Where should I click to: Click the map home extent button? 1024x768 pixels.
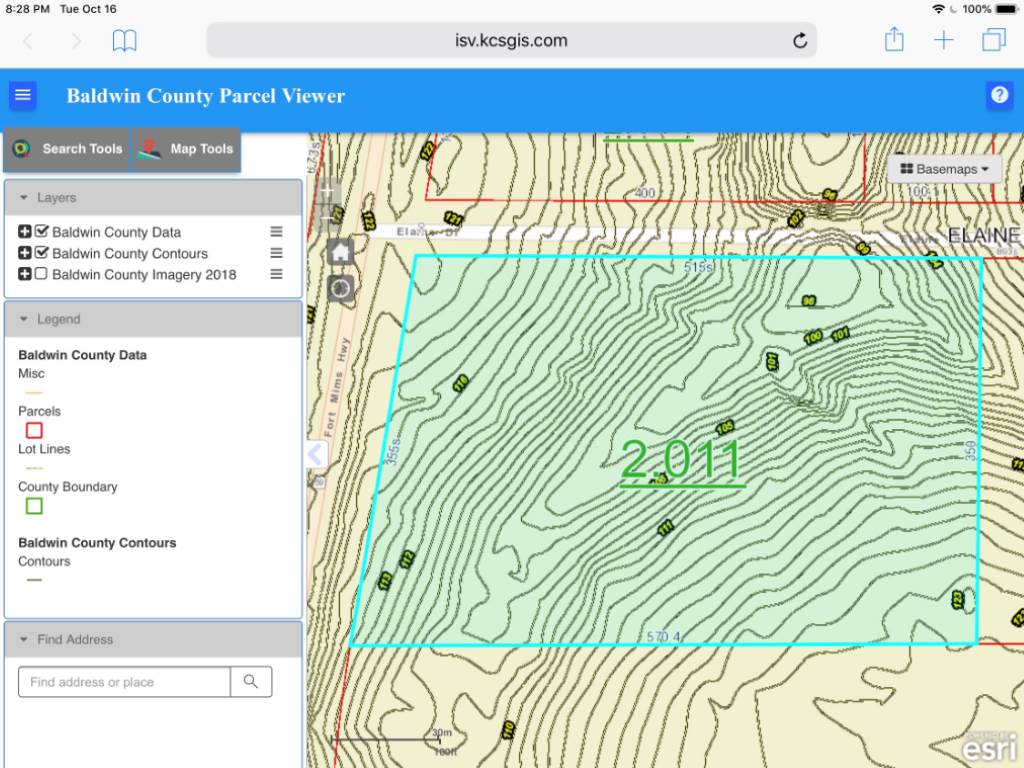pyautogui.click(x=340, y=251)
